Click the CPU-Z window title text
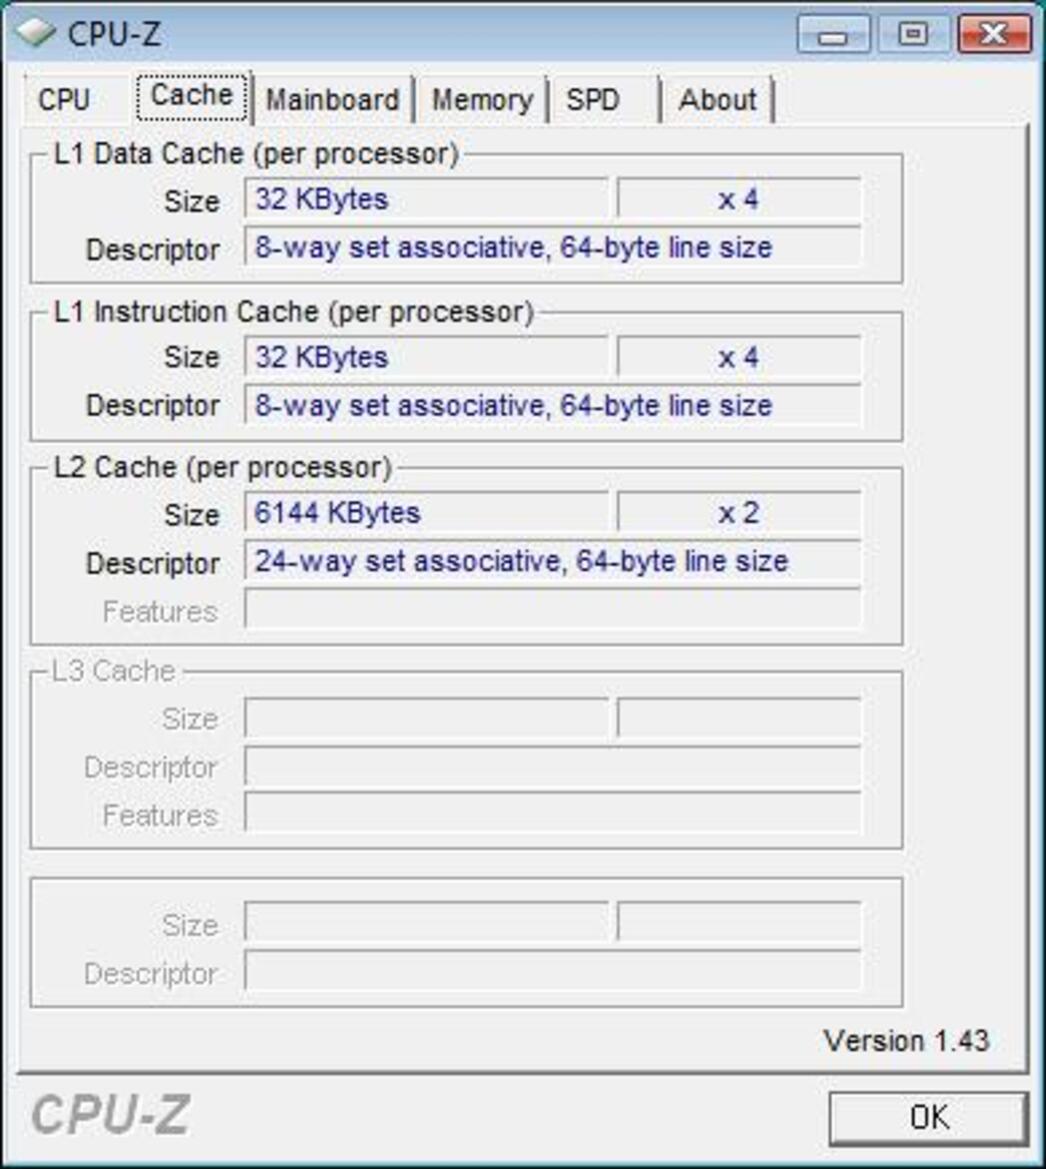 tap(114, 34)
